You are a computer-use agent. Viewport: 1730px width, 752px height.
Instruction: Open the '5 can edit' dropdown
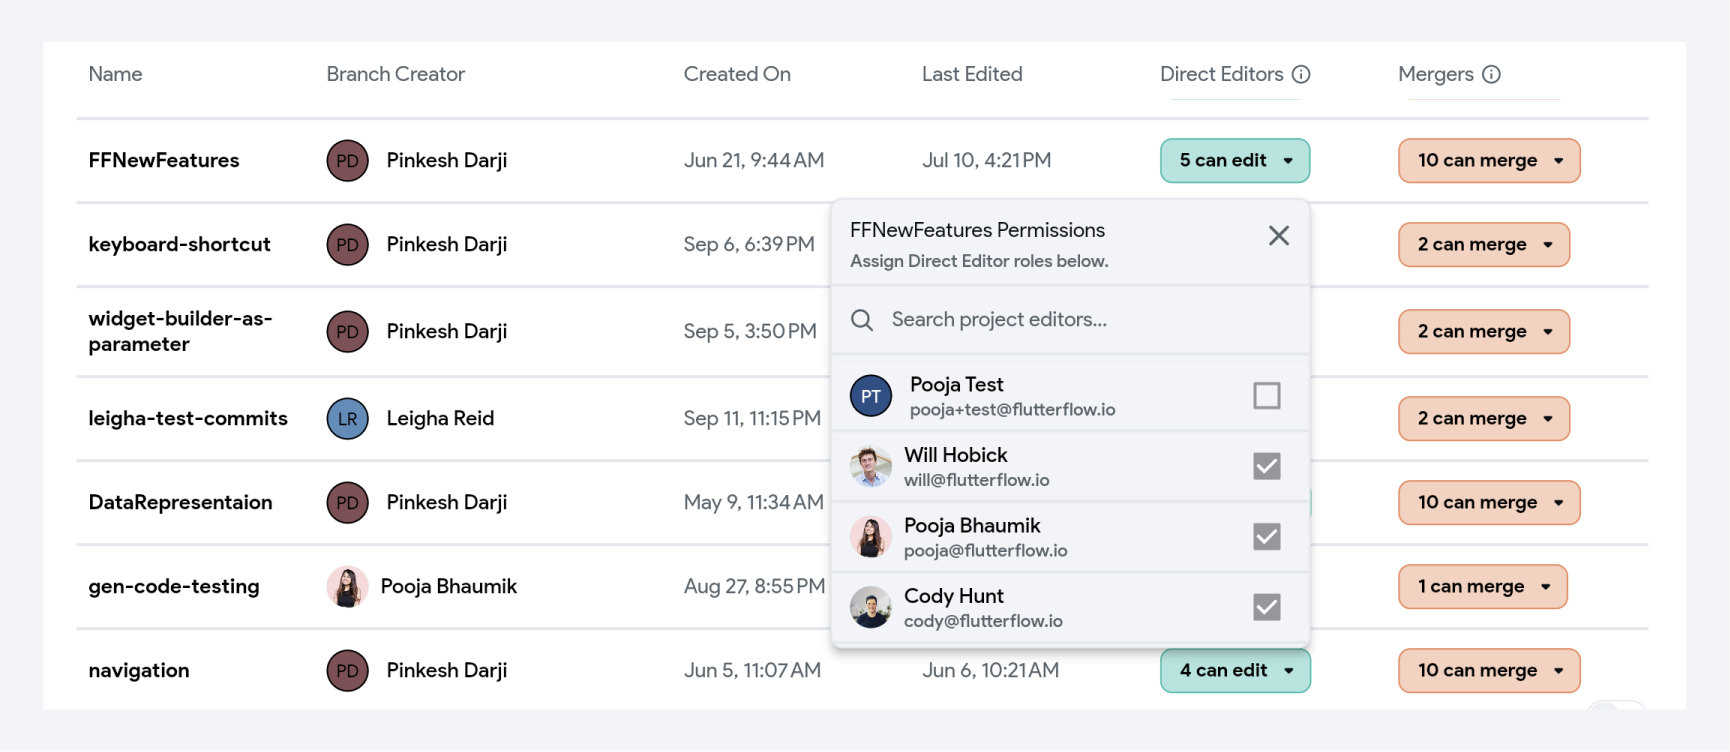[x=1235, y=161]
